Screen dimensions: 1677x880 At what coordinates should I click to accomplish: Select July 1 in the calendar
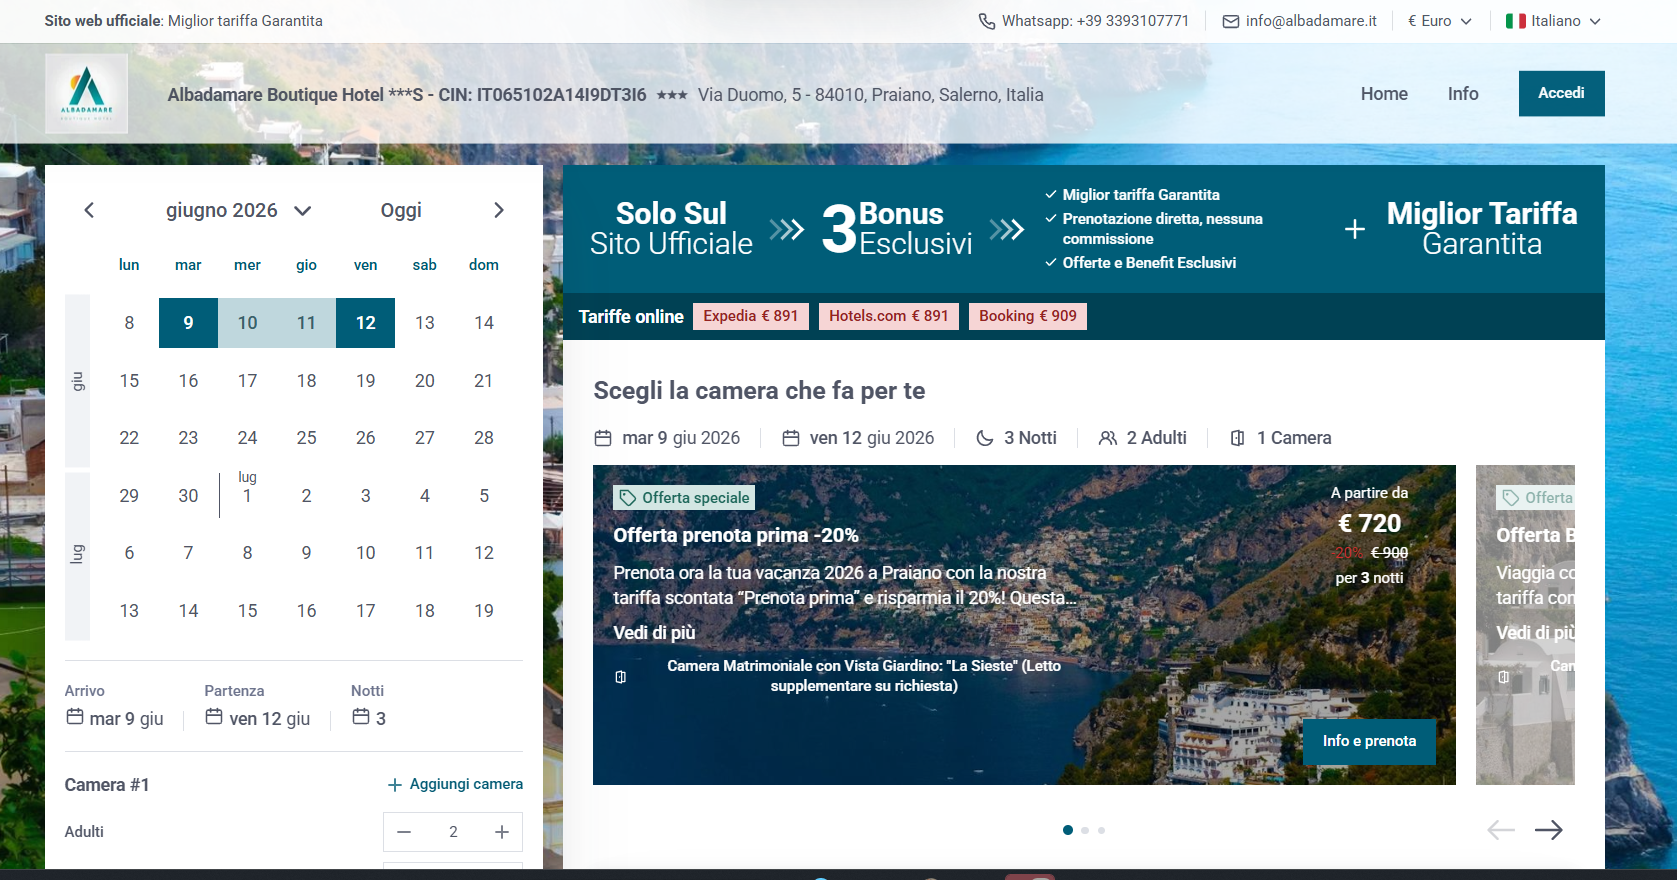point(247,495)
